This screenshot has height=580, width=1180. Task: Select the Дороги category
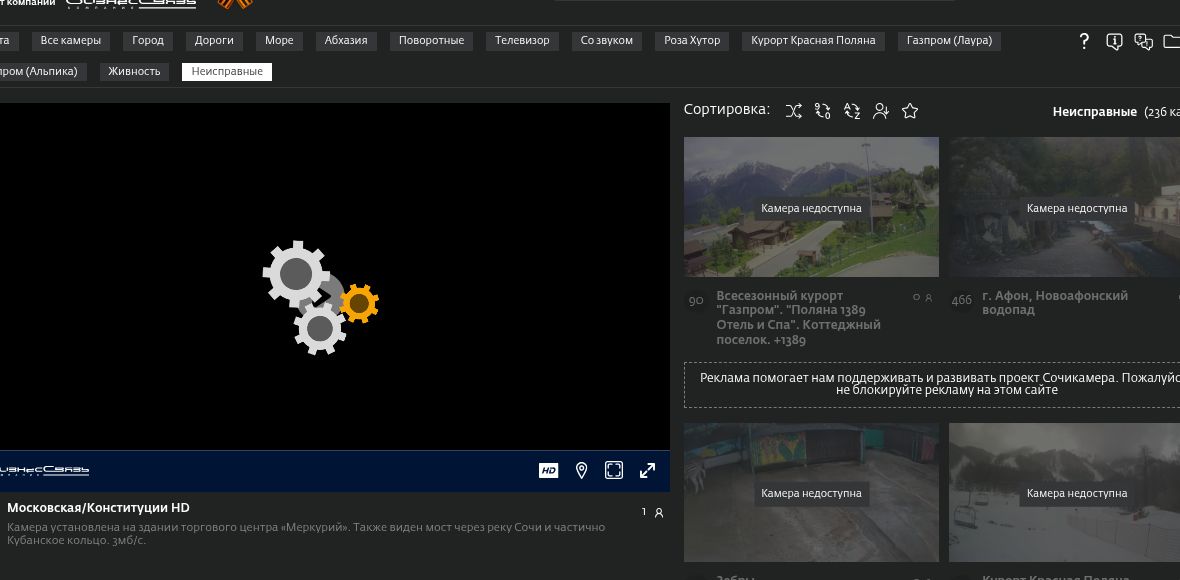pyautogui.click(x=214, y=41)
